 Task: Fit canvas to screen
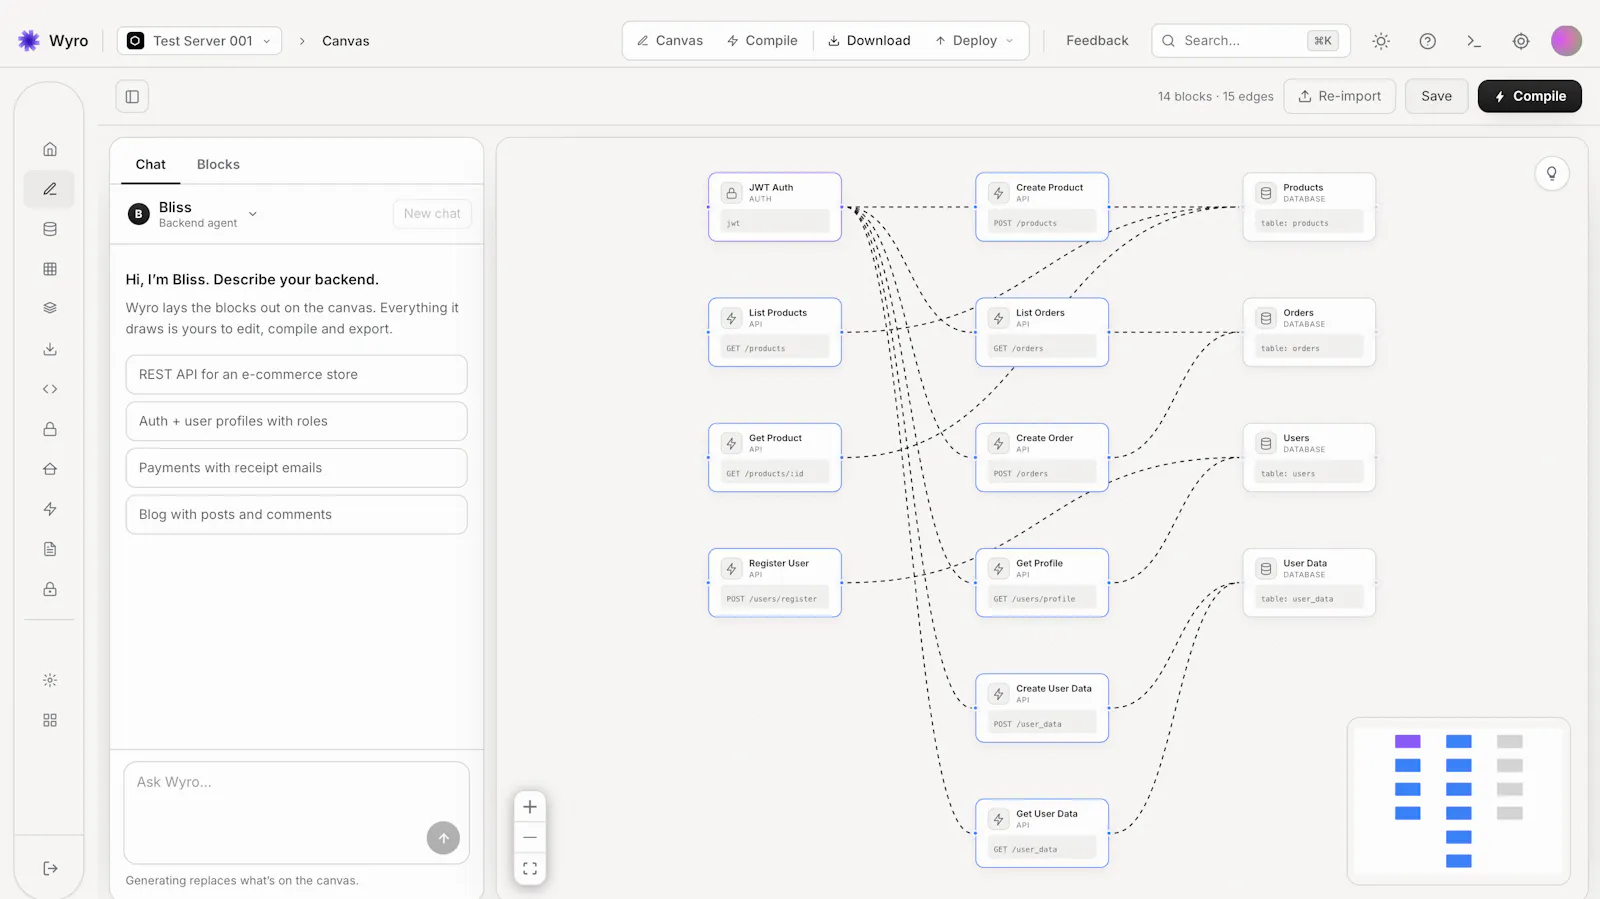530,869
